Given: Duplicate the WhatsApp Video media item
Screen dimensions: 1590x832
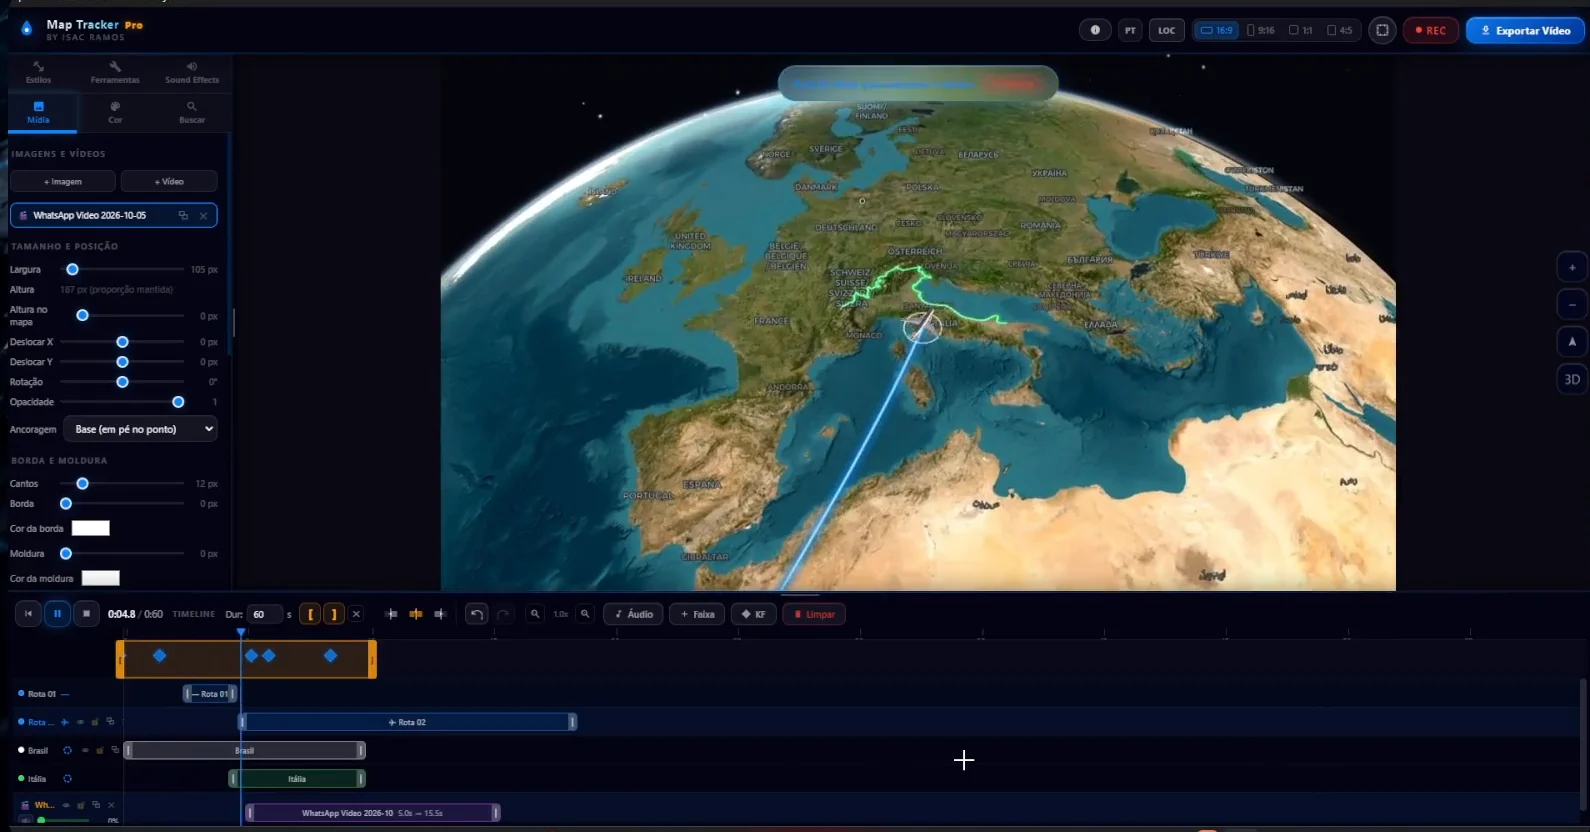Looking at the screenshot, I should pyautogui.click(x=183, y=216).
